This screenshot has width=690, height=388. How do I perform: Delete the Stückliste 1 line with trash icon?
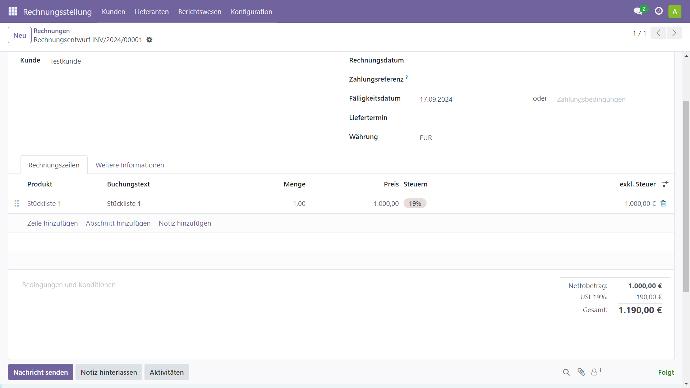tap(664, 203)
